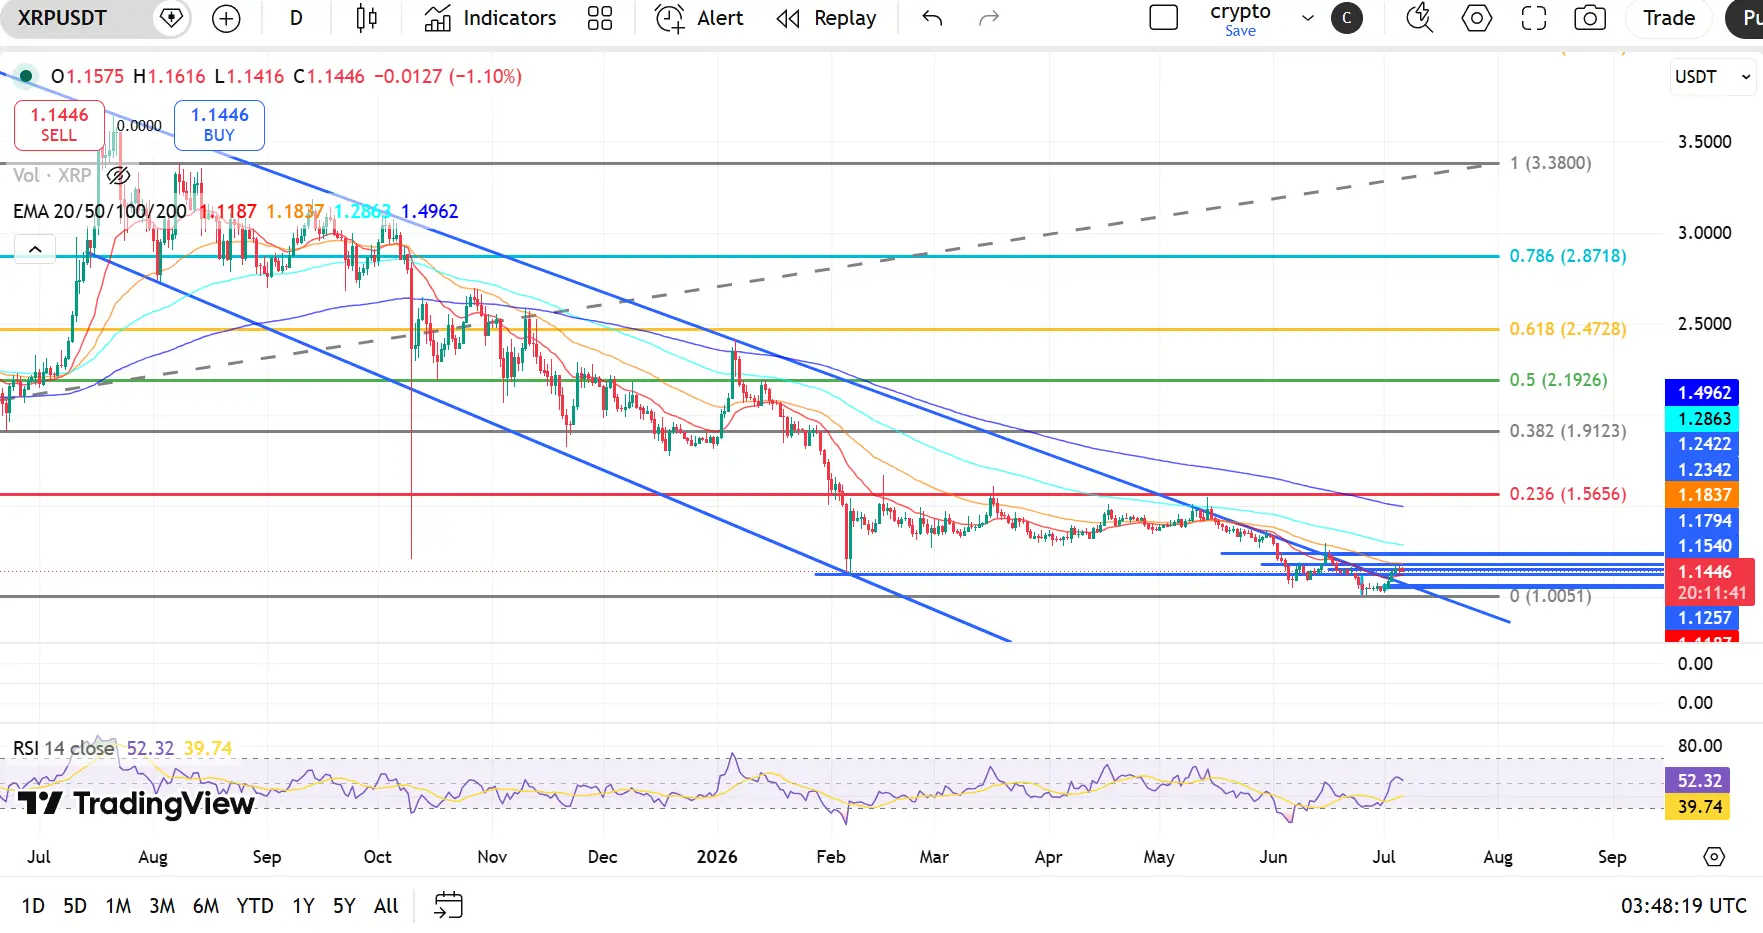
Task: Add a symbol to compare with plus icon
Action: [x=227, y=18]
